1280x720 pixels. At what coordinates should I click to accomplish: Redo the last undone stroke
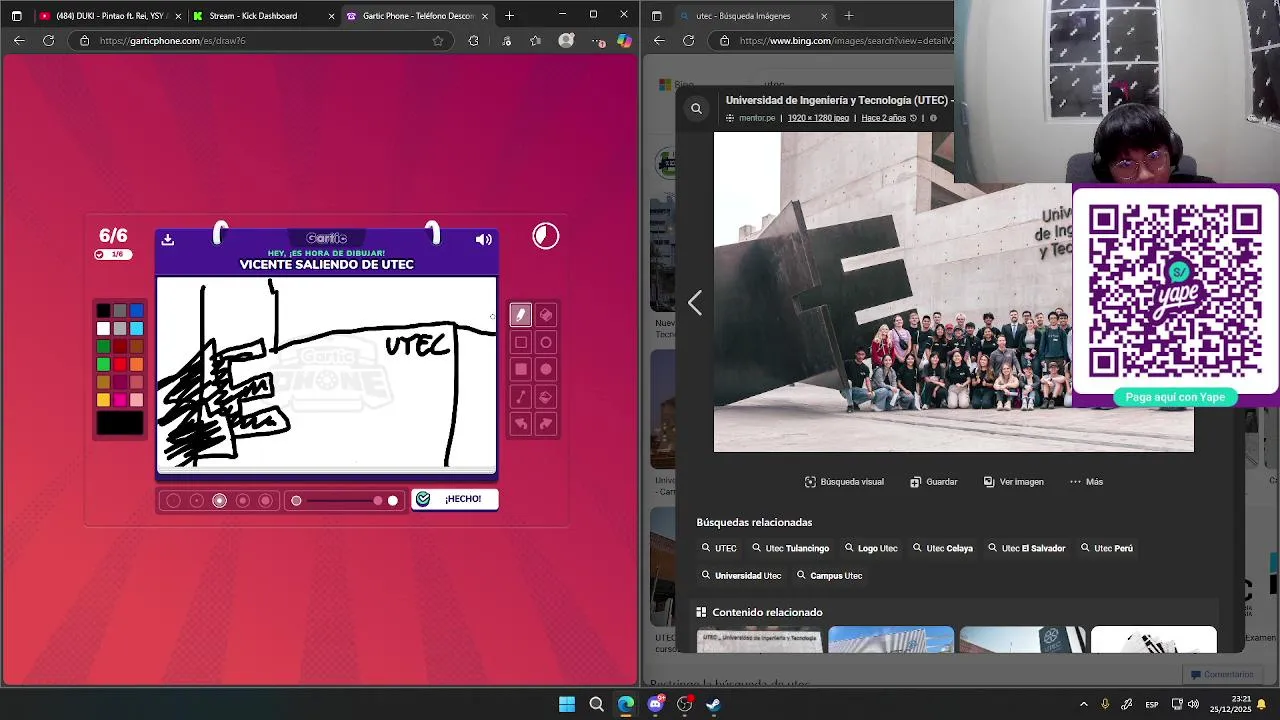point(546,424)
